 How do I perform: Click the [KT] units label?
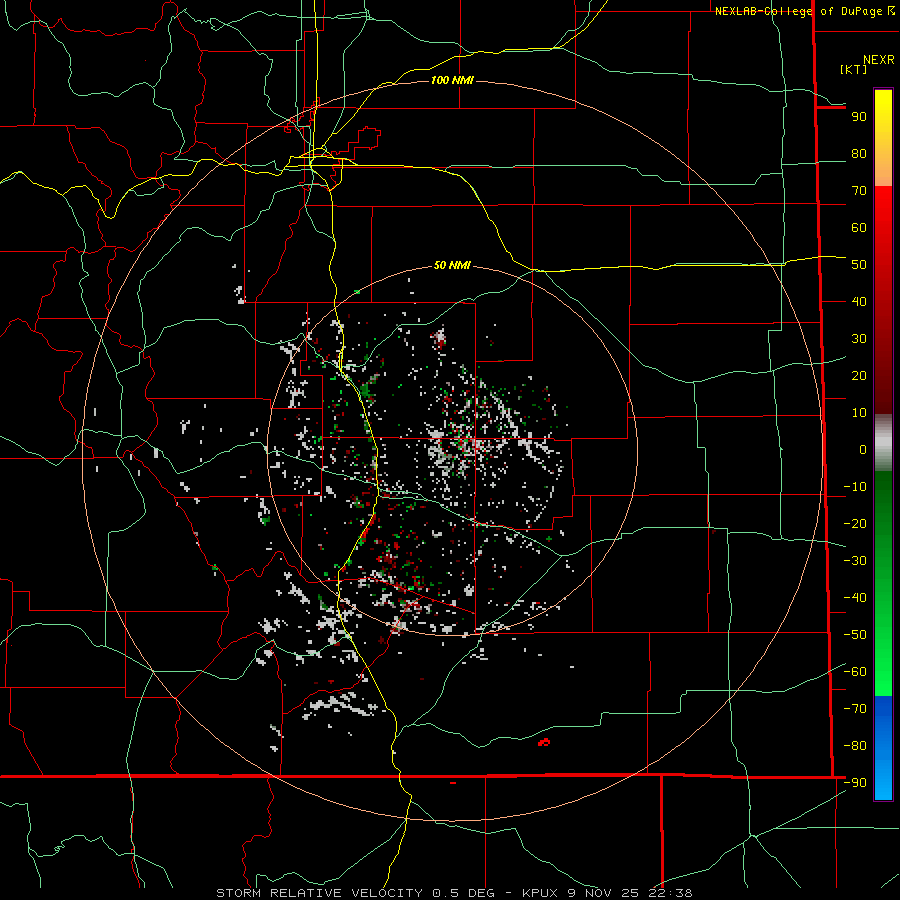854,69
